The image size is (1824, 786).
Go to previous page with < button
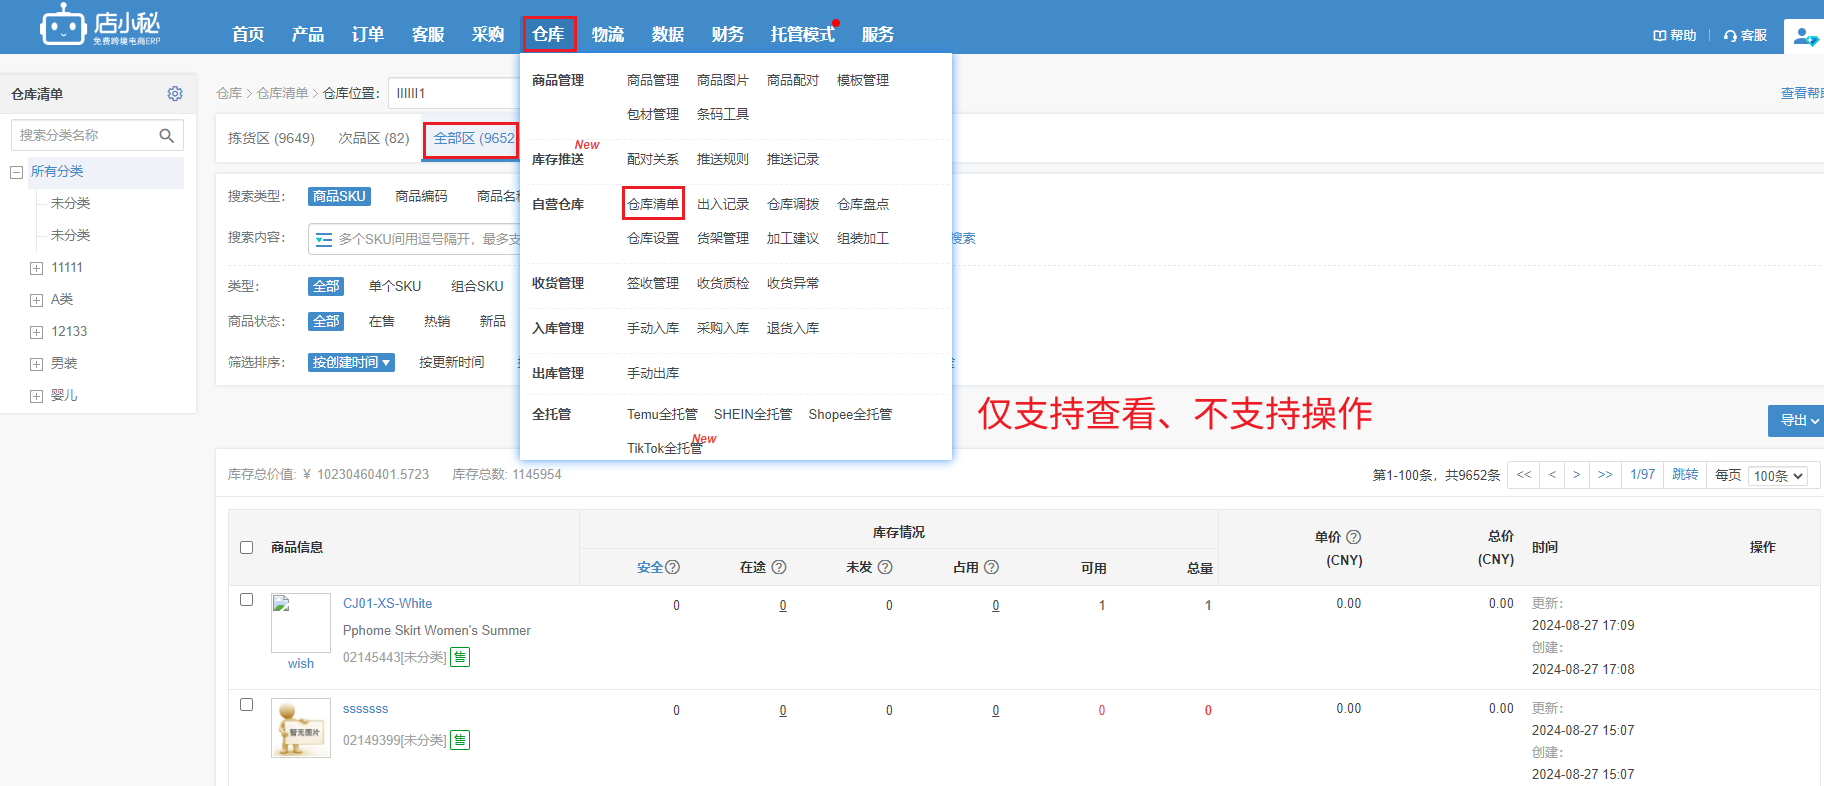[1552, 475]
